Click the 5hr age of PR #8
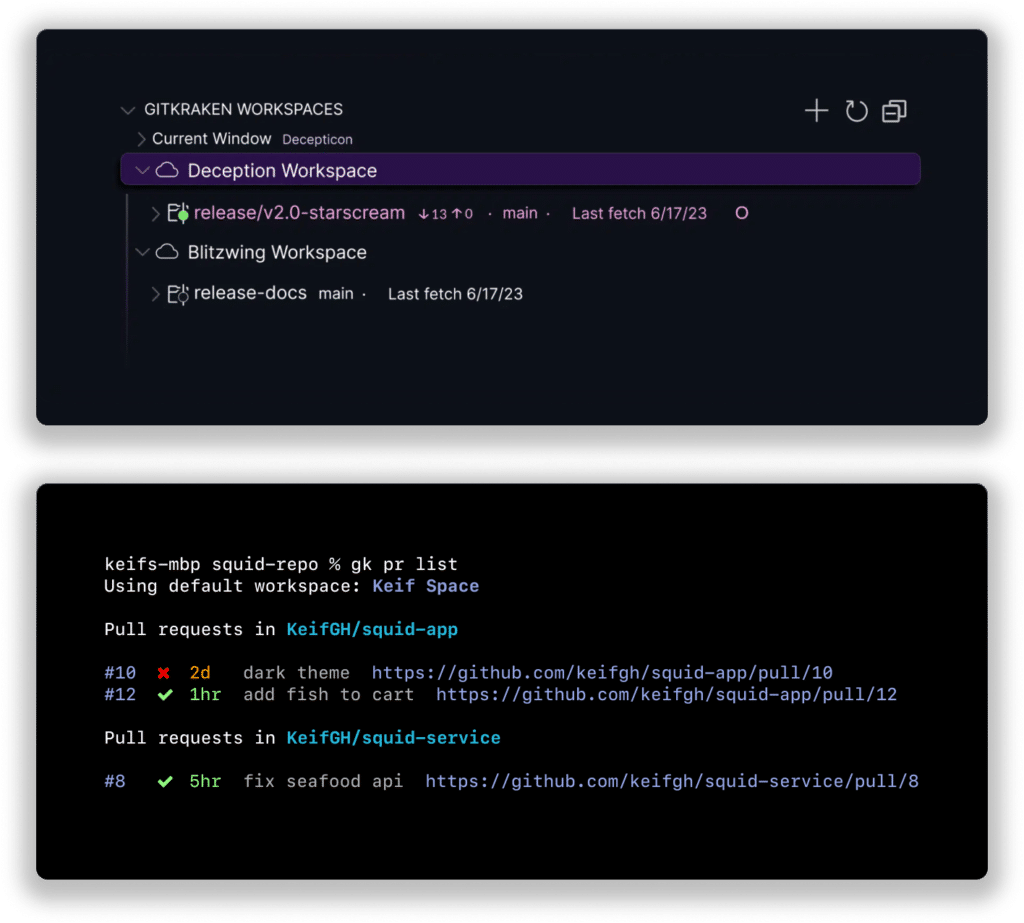Image resolution: width=1024 pixels, height=923 pixels. [x=205, y=781]
